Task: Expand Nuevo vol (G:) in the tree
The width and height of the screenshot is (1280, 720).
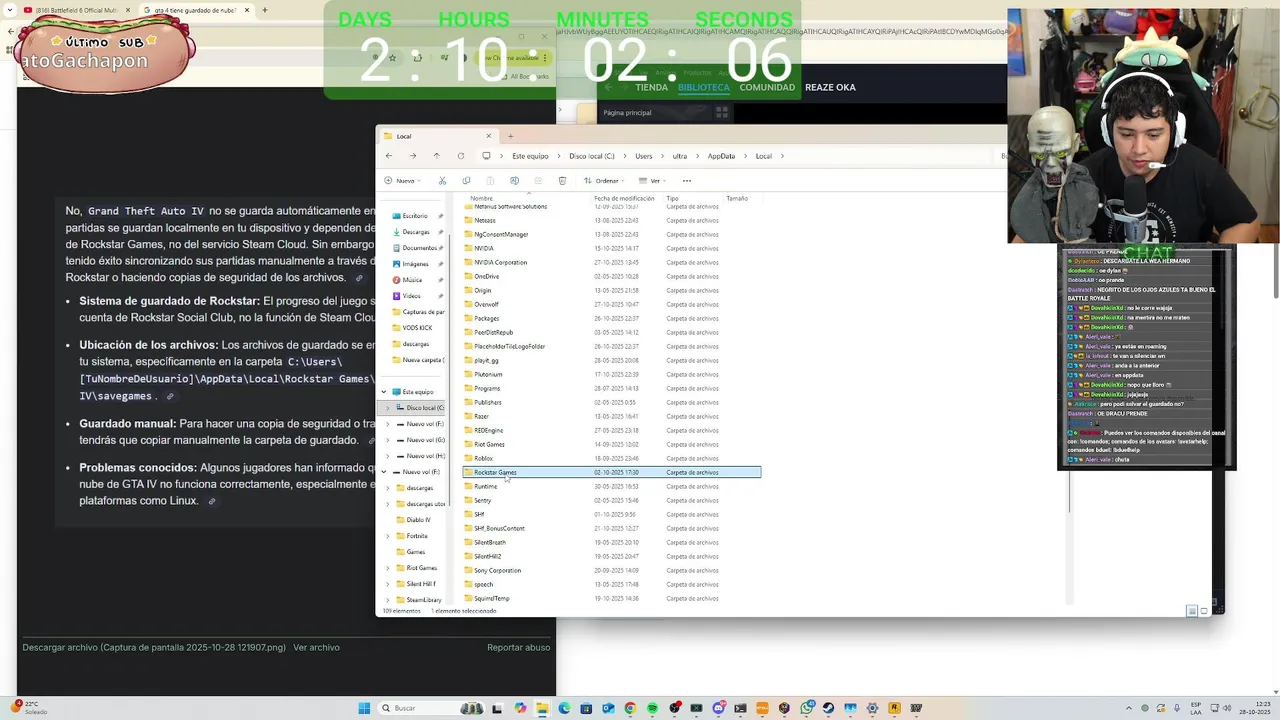Action: [x=388, y=440]
